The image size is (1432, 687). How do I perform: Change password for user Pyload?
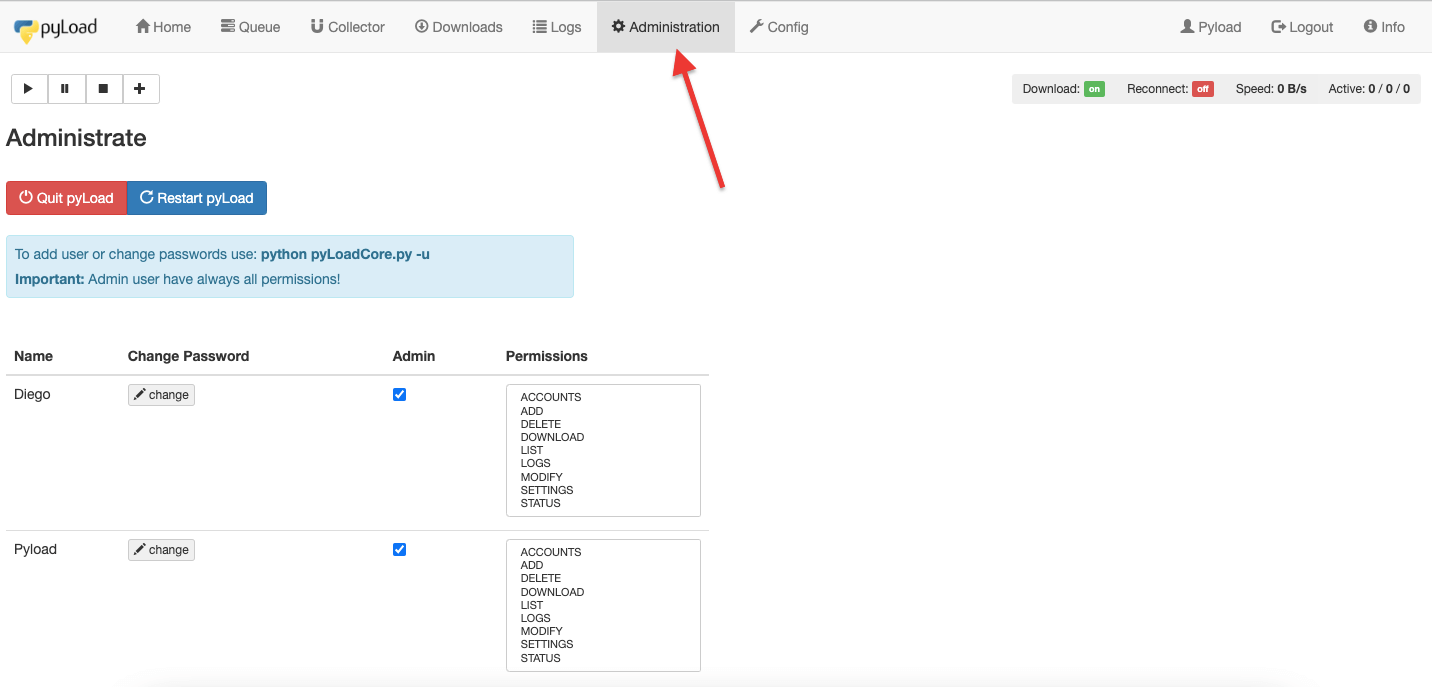pyautogui.click(x=161, y=550)
